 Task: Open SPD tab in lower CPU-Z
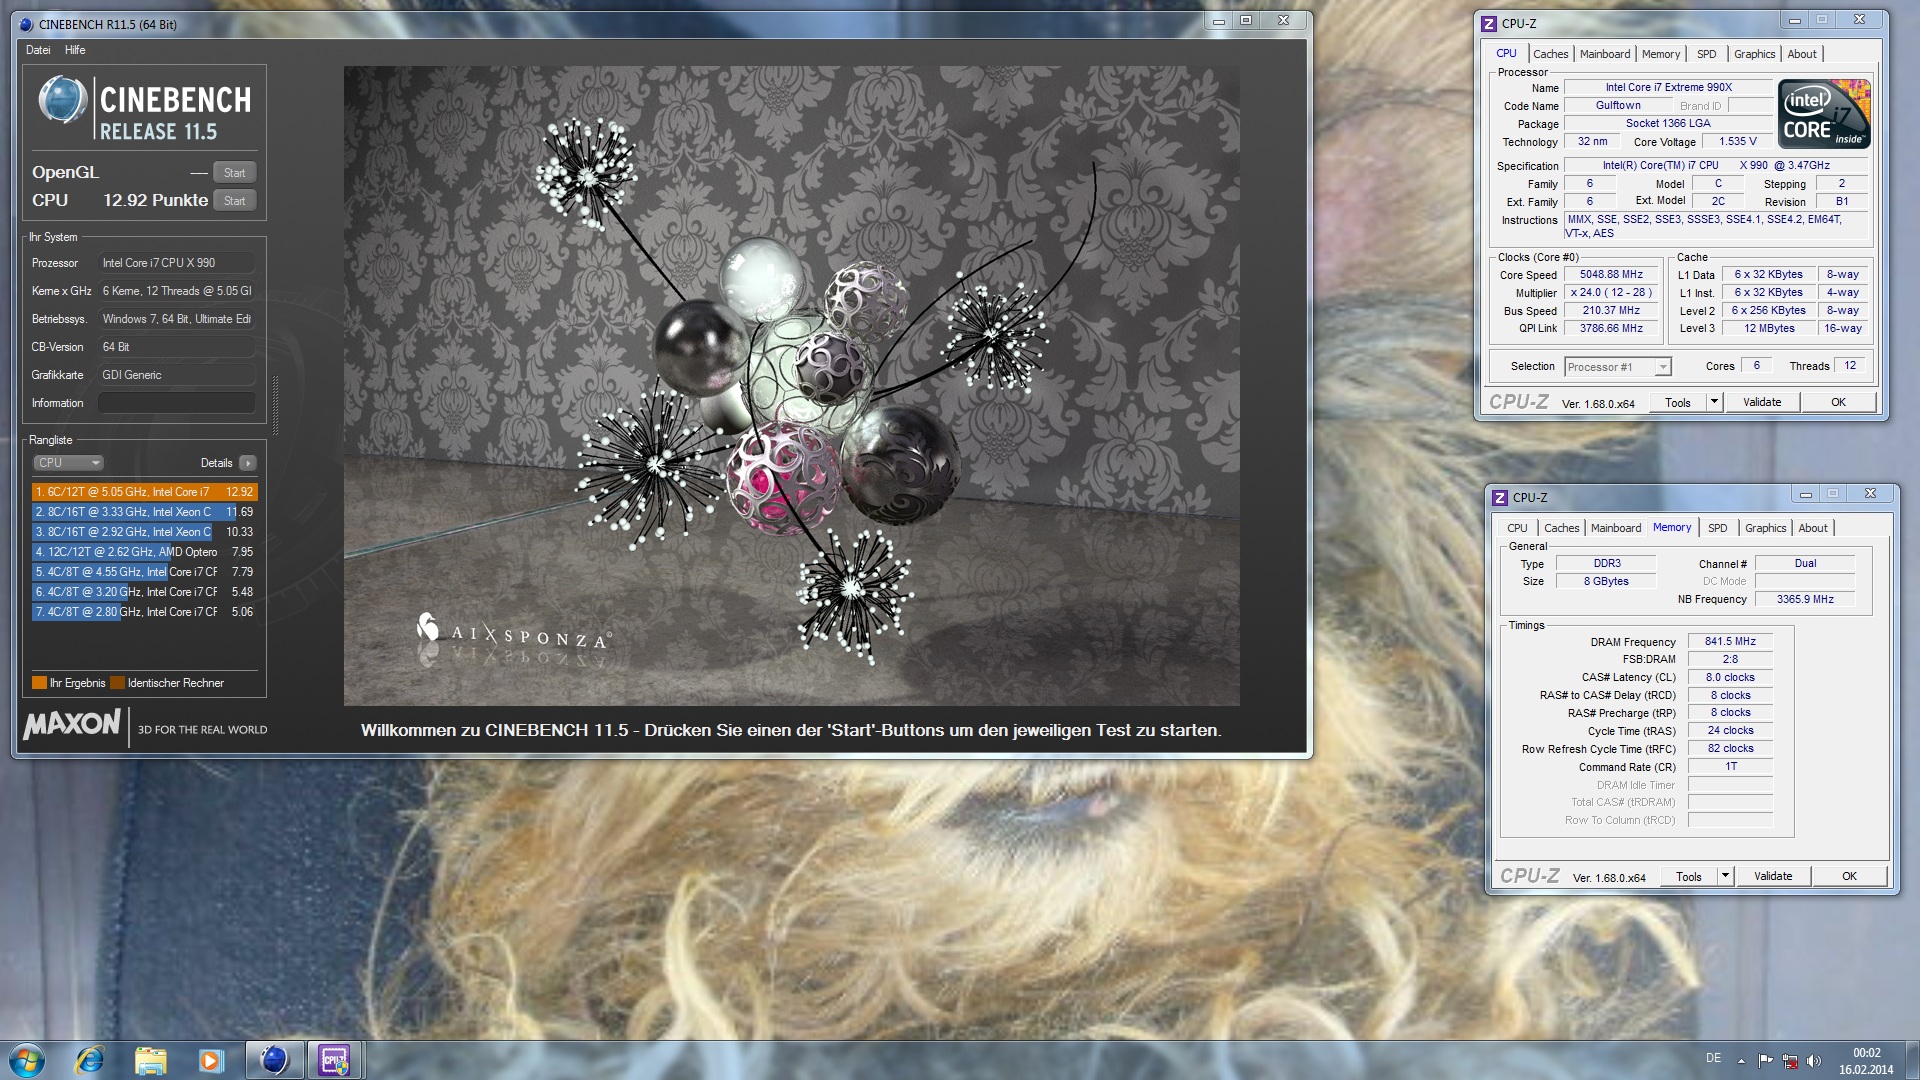tap(1717, 528)
